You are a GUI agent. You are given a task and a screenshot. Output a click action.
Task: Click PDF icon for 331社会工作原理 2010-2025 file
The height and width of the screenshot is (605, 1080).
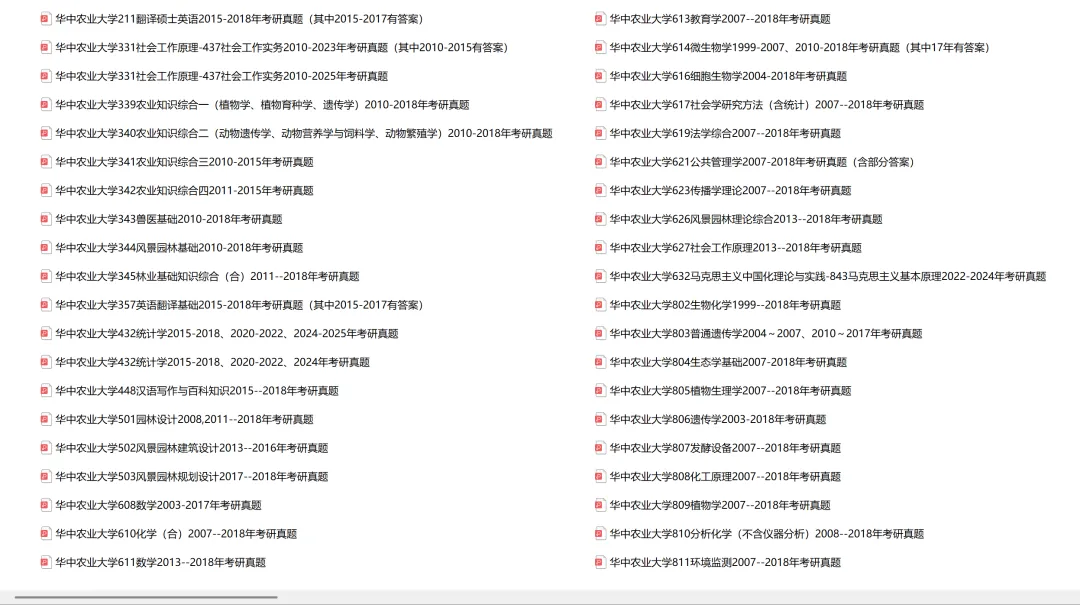(x=45, y=76)
